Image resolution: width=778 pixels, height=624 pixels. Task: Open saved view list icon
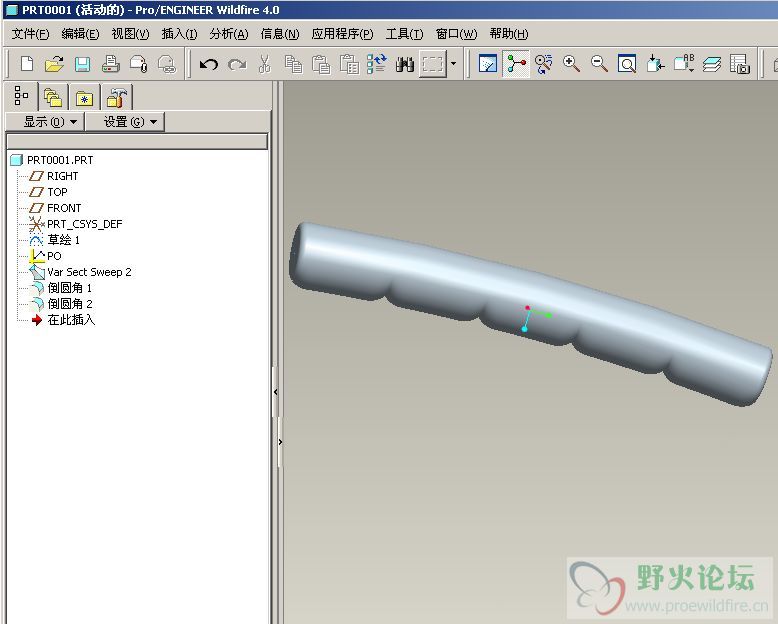click(684, 63)
